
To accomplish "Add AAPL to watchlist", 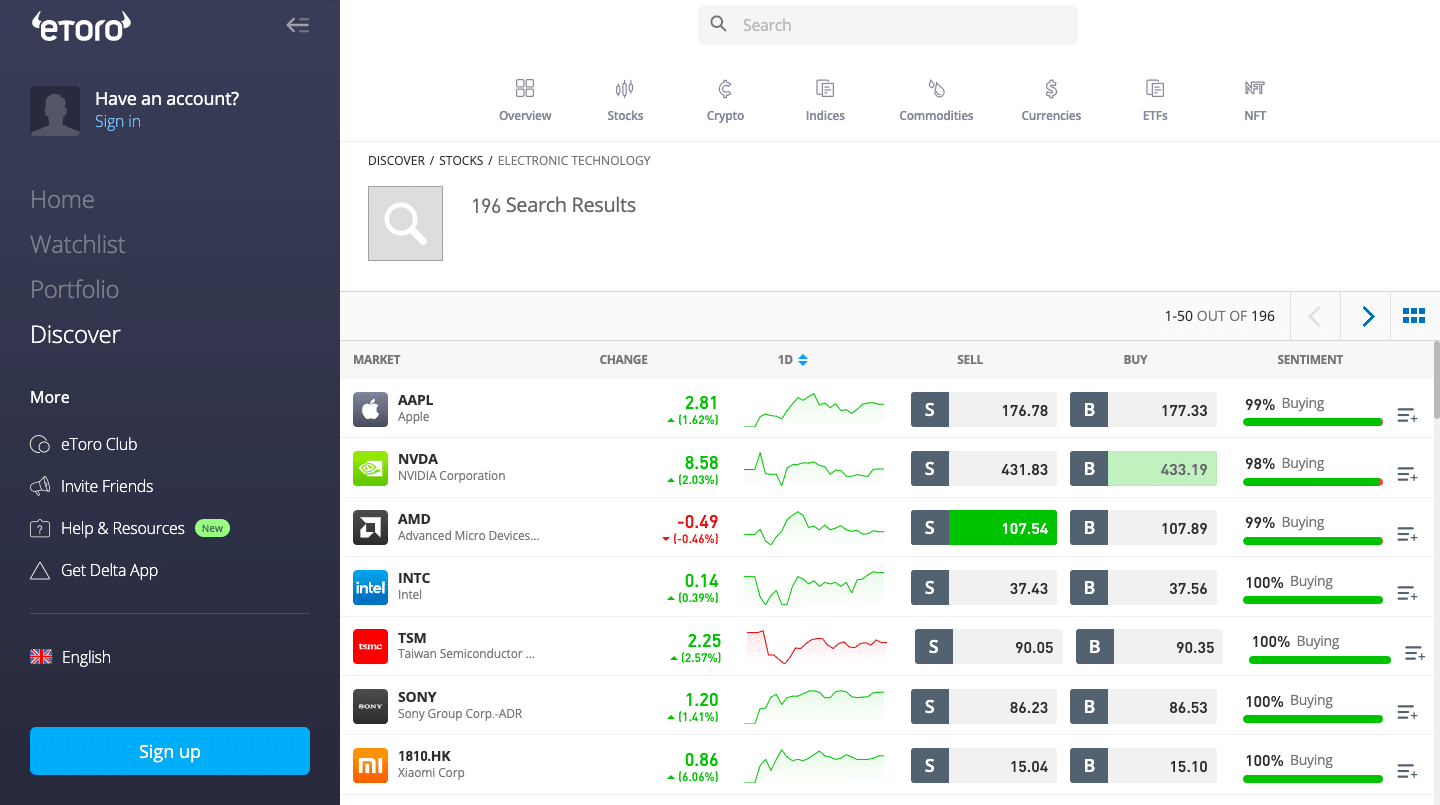I will pos(1407,415).
